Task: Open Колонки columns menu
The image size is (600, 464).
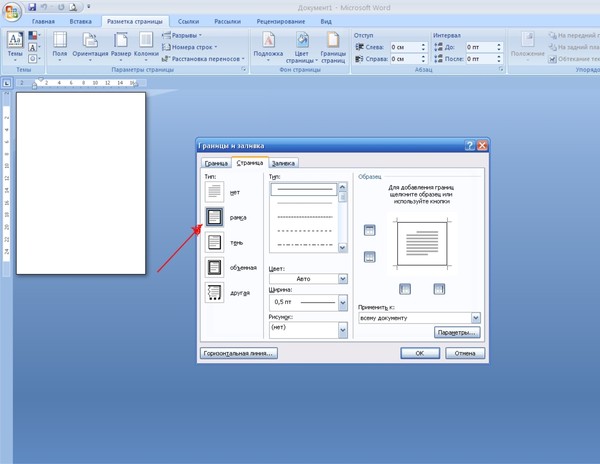Action: [146, 46]
